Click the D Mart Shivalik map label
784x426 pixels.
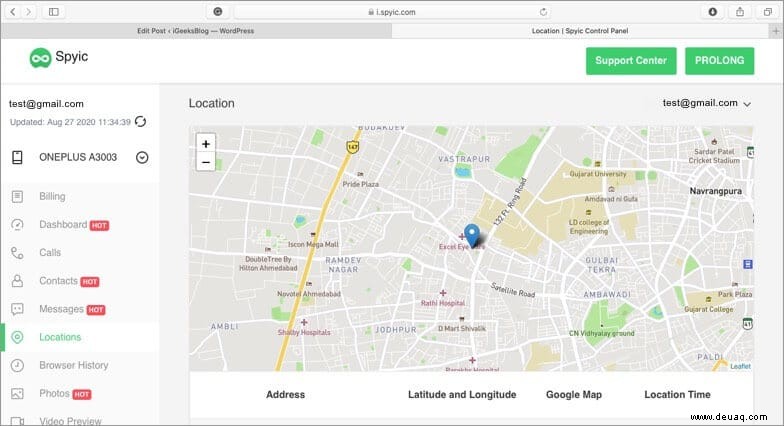coord(462,328)
